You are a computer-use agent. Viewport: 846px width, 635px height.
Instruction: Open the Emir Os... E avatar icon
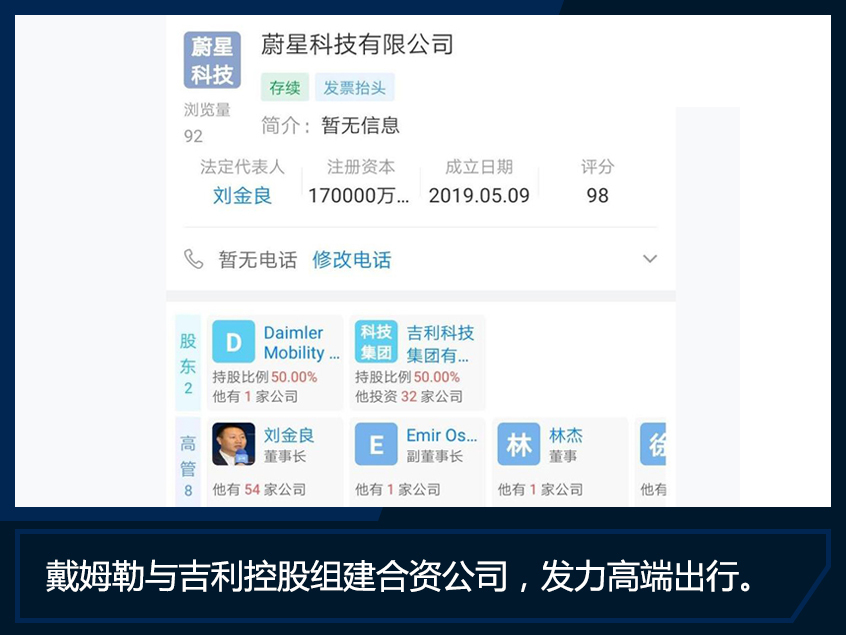[376, 444]
